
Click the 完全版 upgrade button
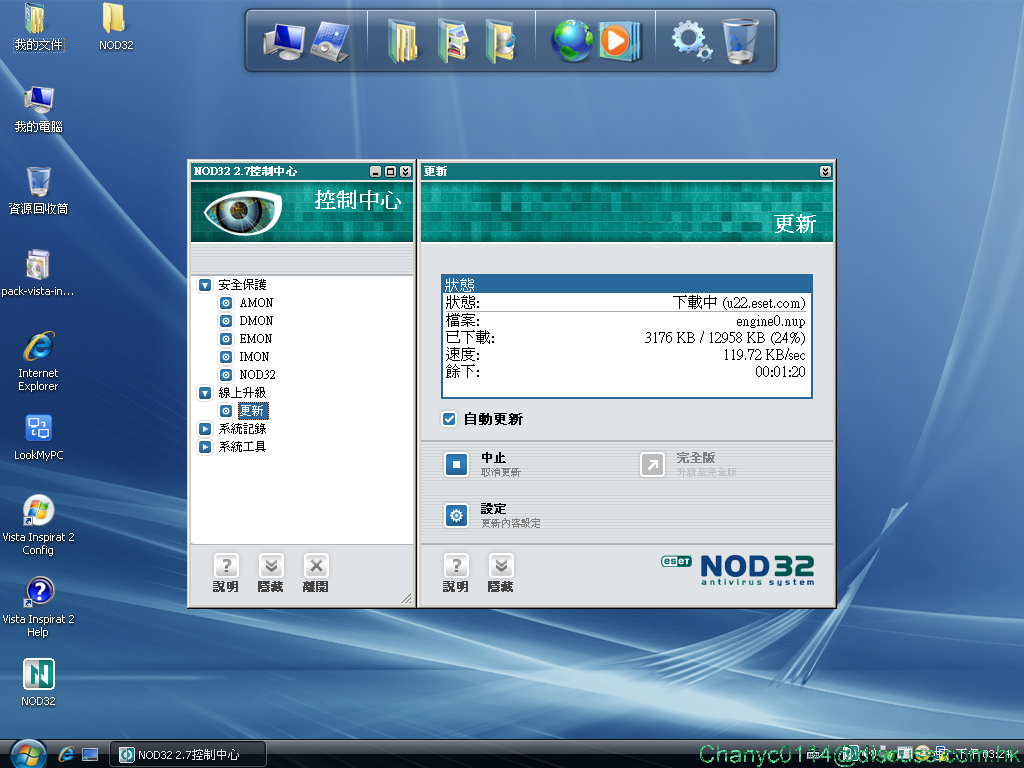652,465
